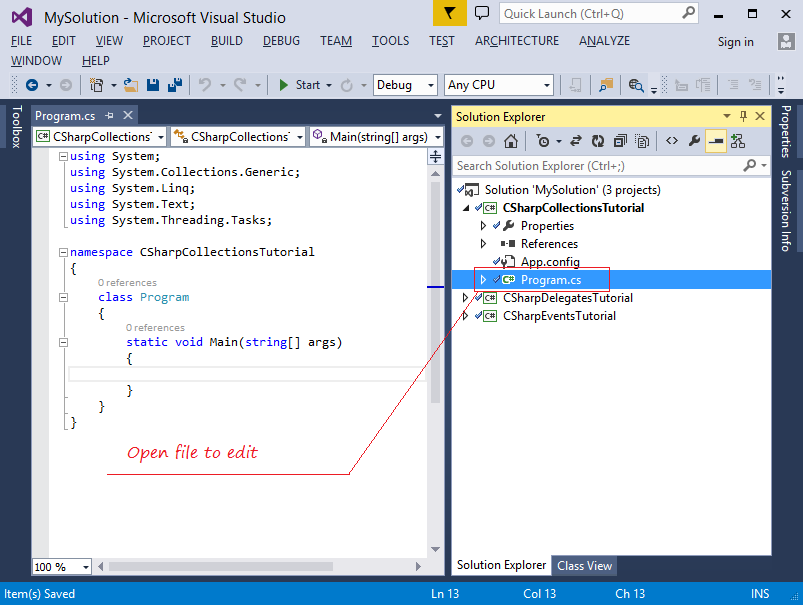Collapse the Main method outline block
The width and height of the screenshot is (803, 605).
(63, 342)
